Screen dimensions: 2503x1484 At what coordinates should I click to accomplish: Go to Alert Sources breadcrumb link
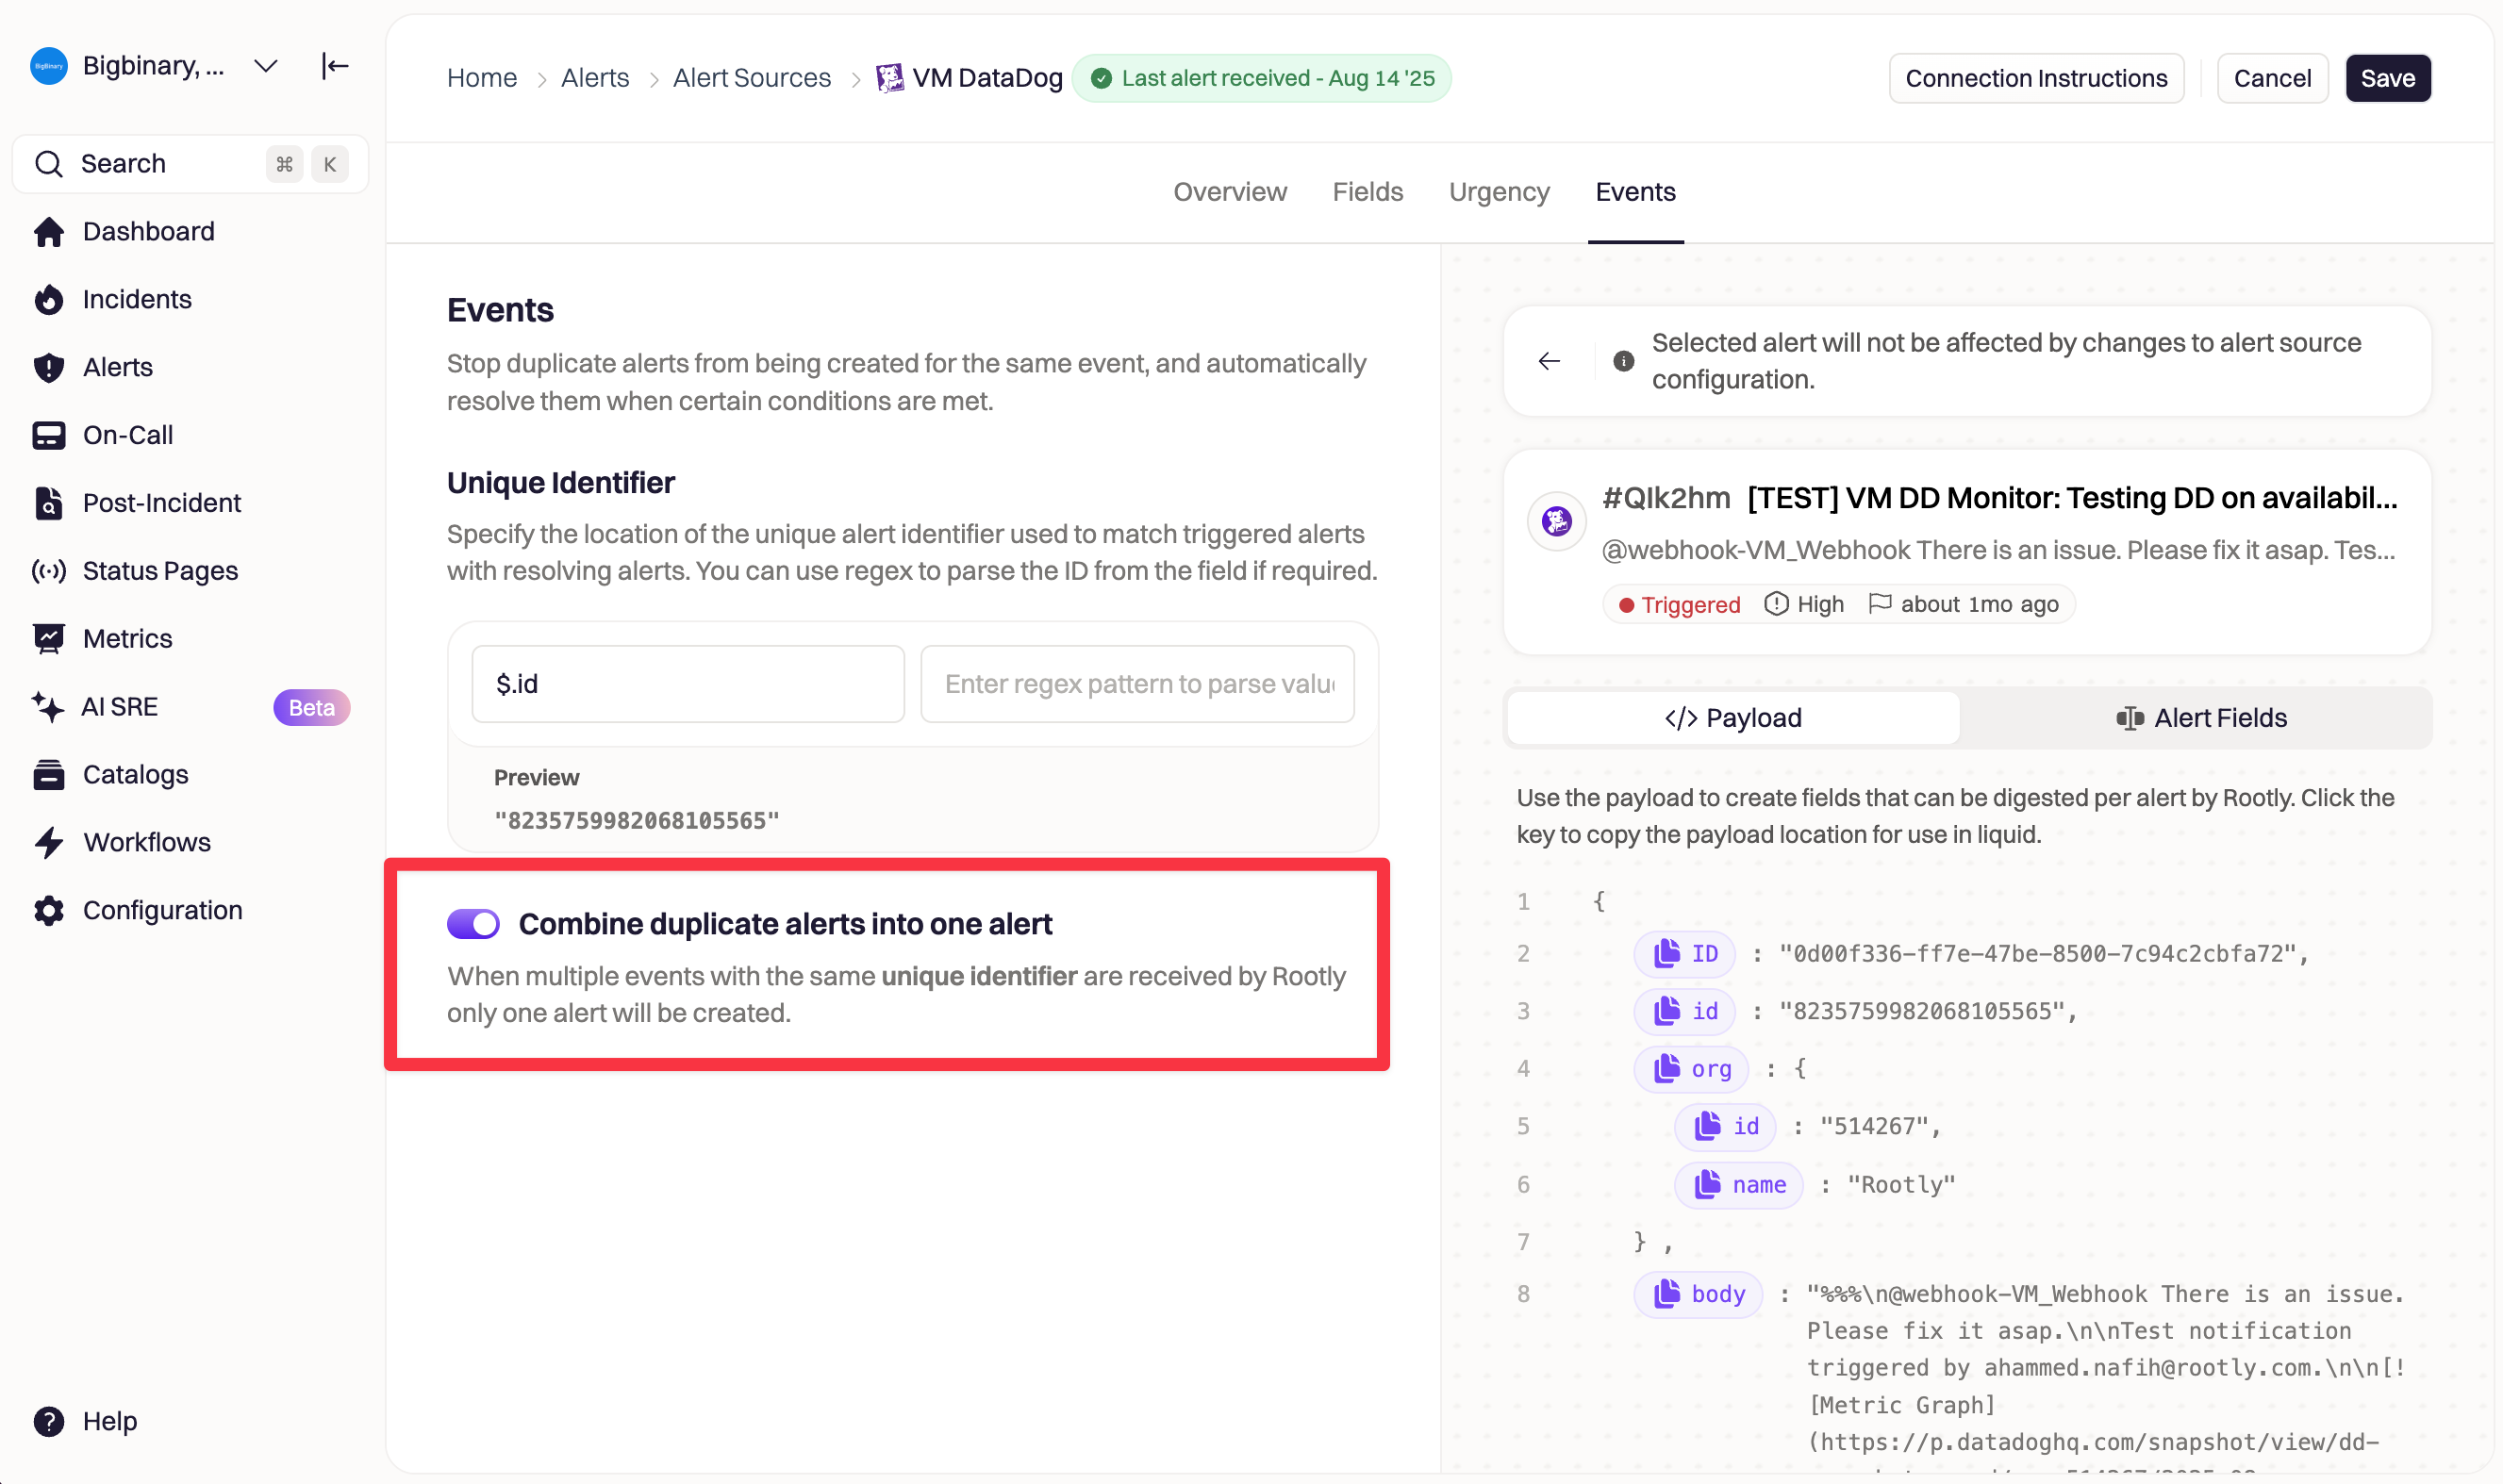coord(751,78)
